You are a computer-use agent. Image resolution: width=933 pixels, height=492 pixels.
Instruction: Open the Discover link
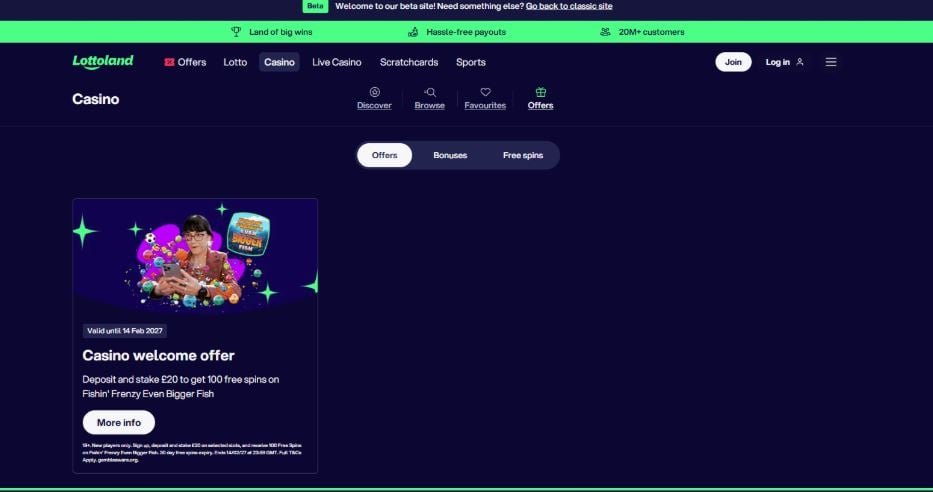pos(374,105)
